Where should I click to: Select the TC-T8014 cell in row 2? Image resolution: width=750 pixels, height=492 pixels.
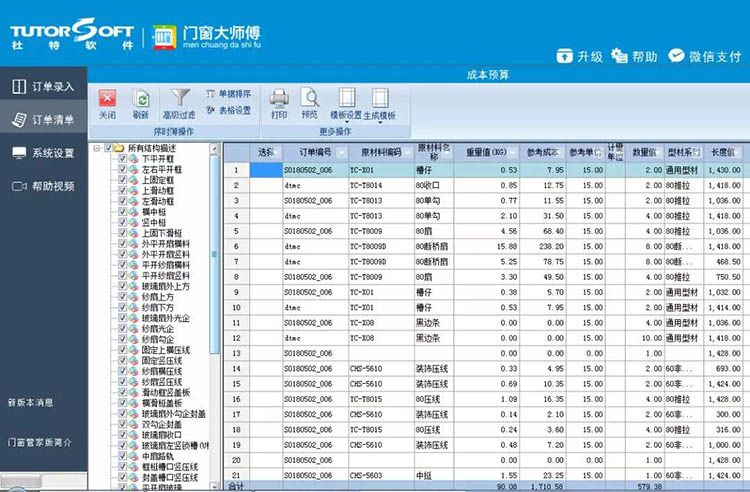point(380,185)
